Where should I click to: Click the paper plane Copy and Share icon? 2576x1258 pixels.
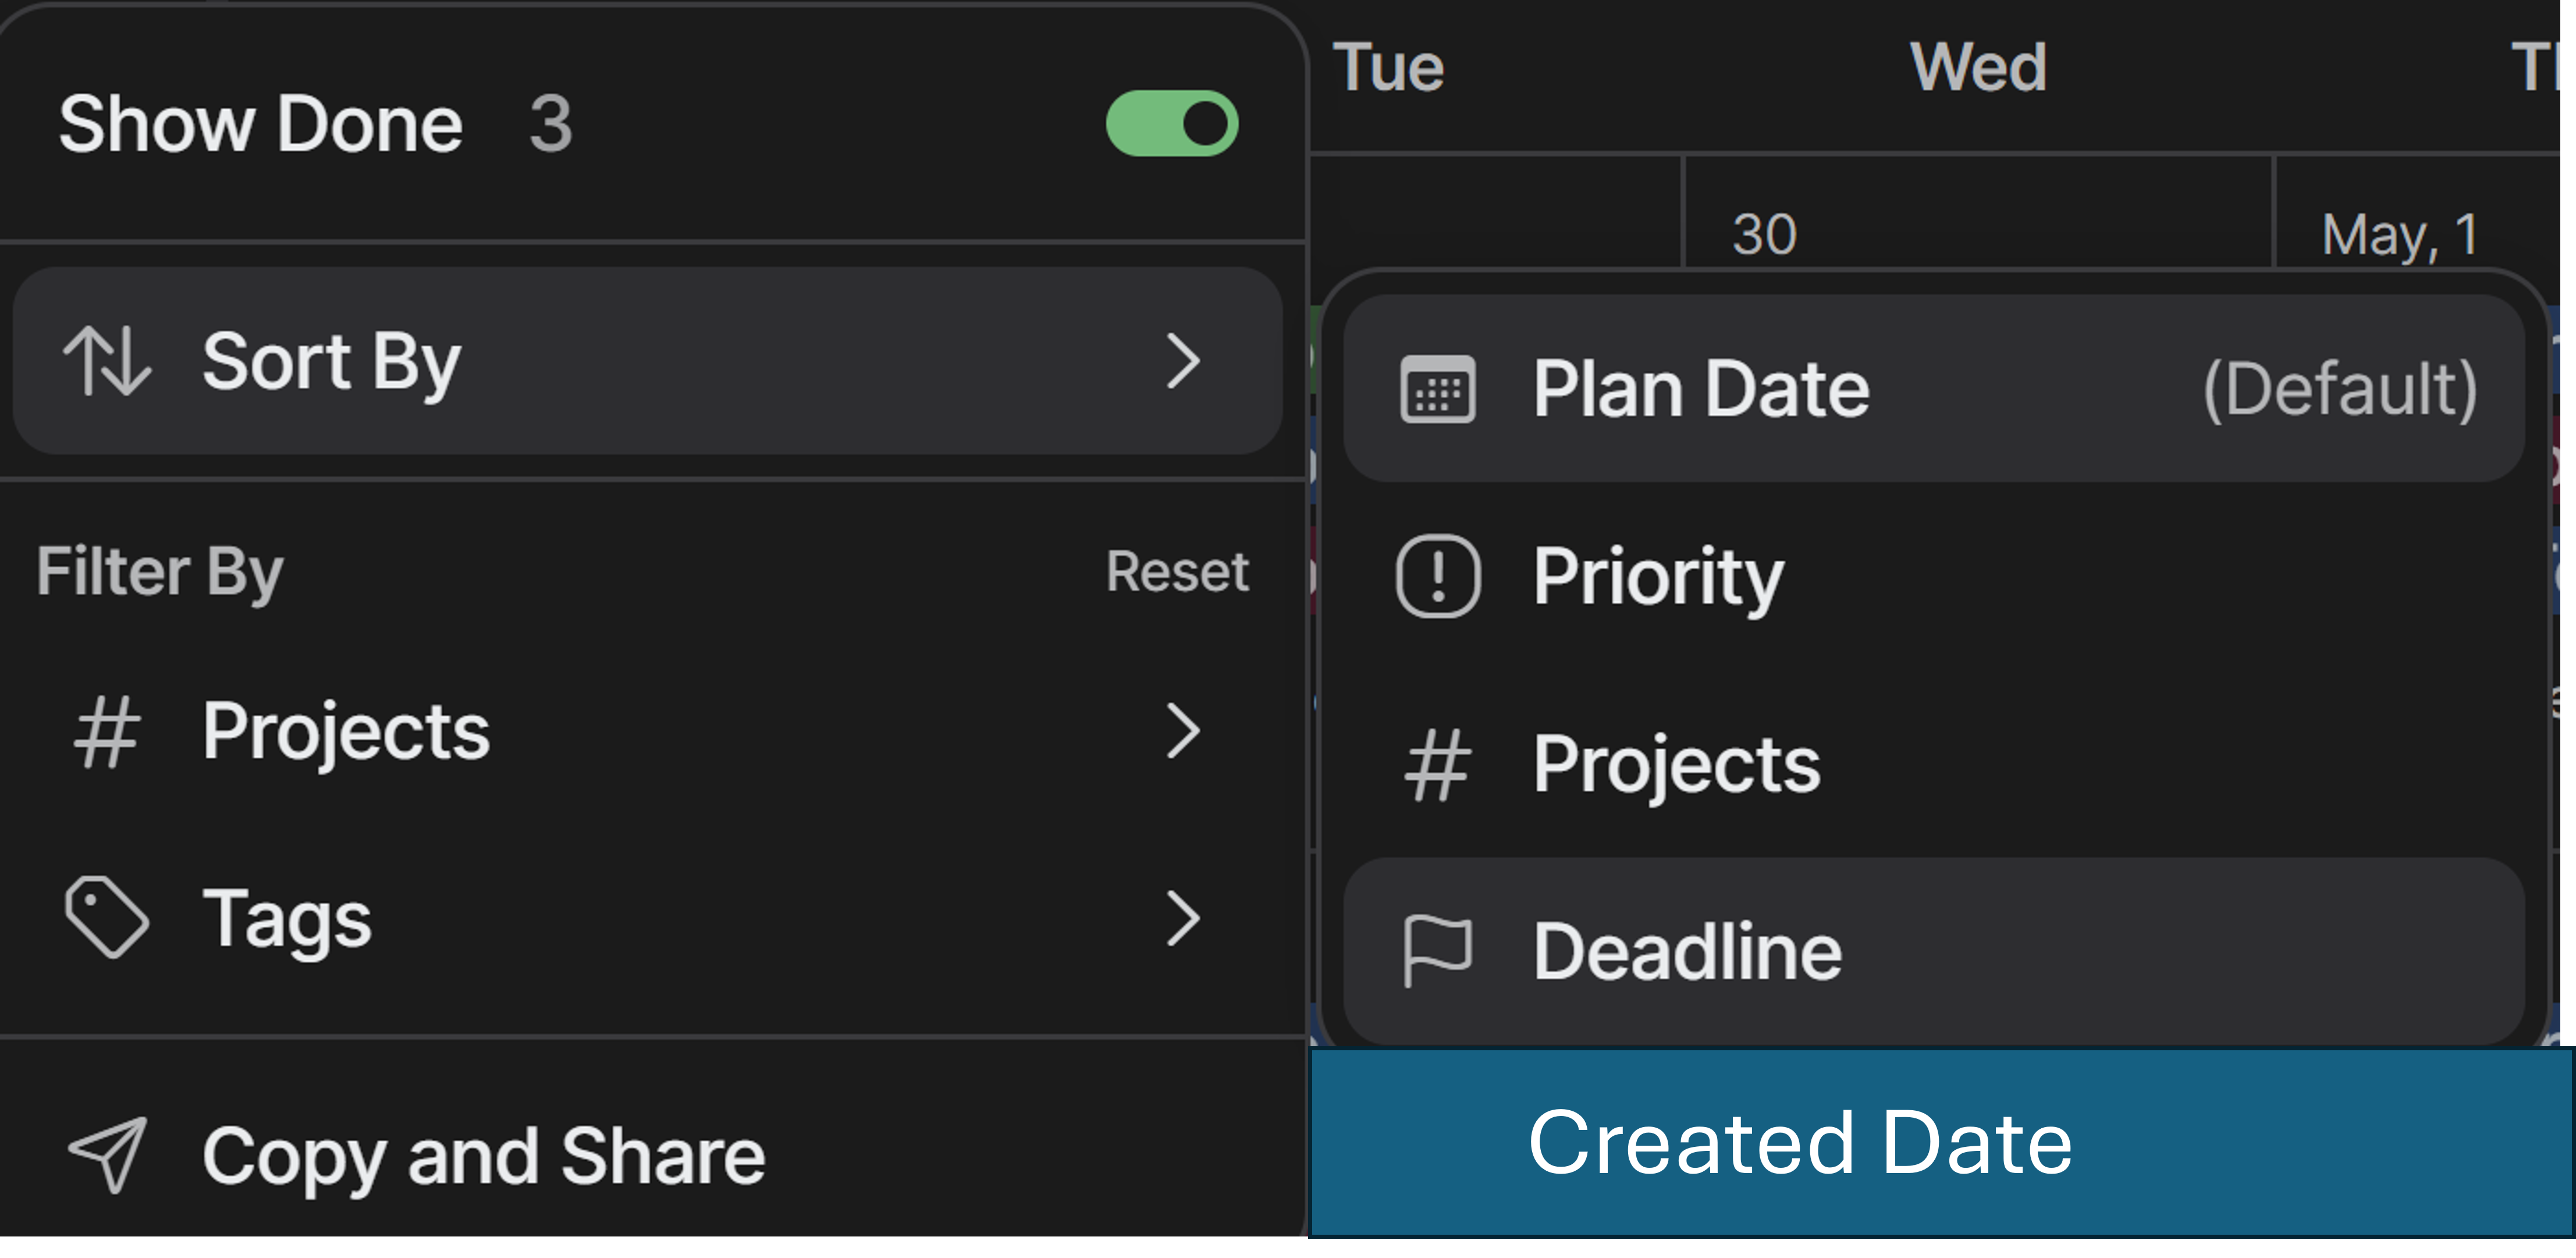pos(108,1155)
